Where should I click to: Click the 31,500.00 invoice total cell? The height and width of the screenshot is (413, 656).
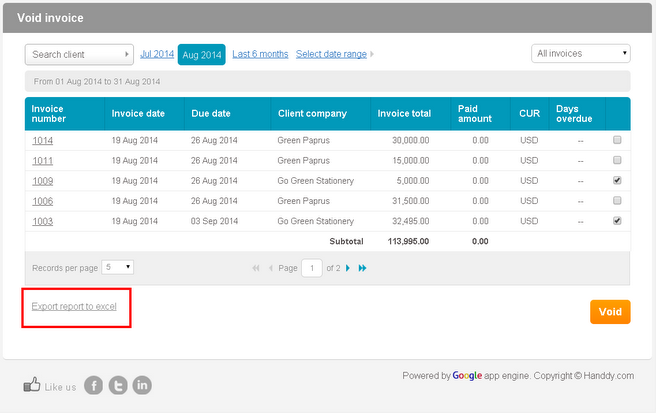(x=410, y=201)
